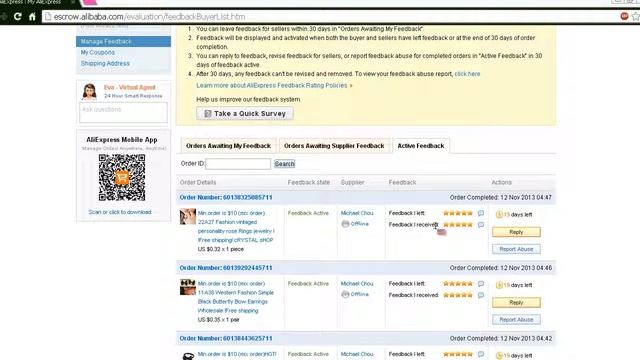
Task: Click Eva virtual agent avatar
Action: (89, 91)
